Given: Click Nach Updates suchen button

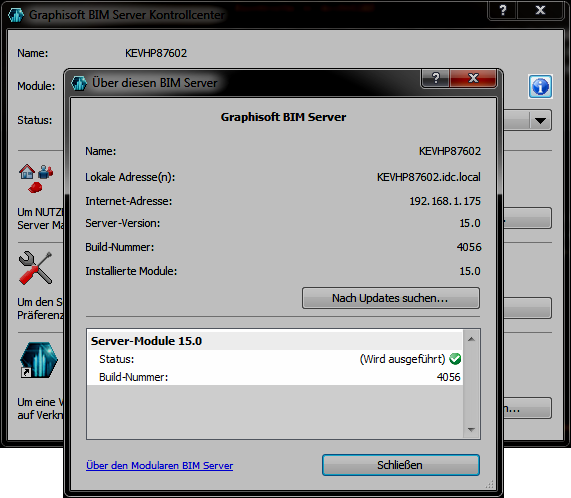Looking at the screenshot, I should (x=391, y=298).
